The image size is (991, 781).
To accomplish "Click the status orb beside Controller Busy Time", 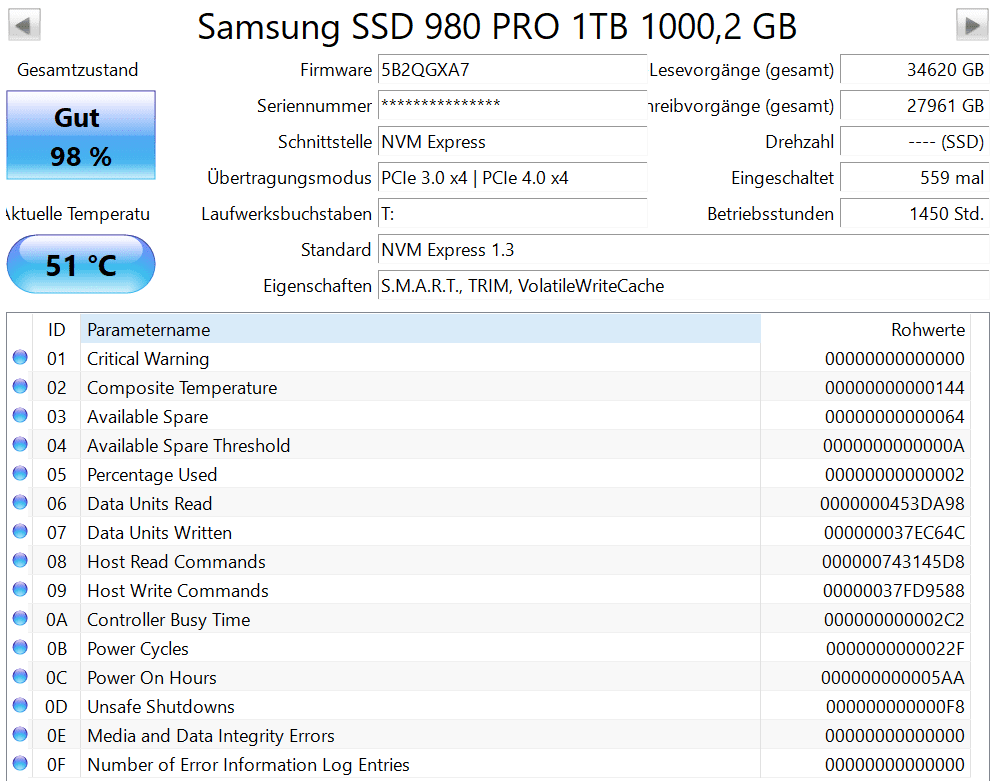I will point(20,619).
